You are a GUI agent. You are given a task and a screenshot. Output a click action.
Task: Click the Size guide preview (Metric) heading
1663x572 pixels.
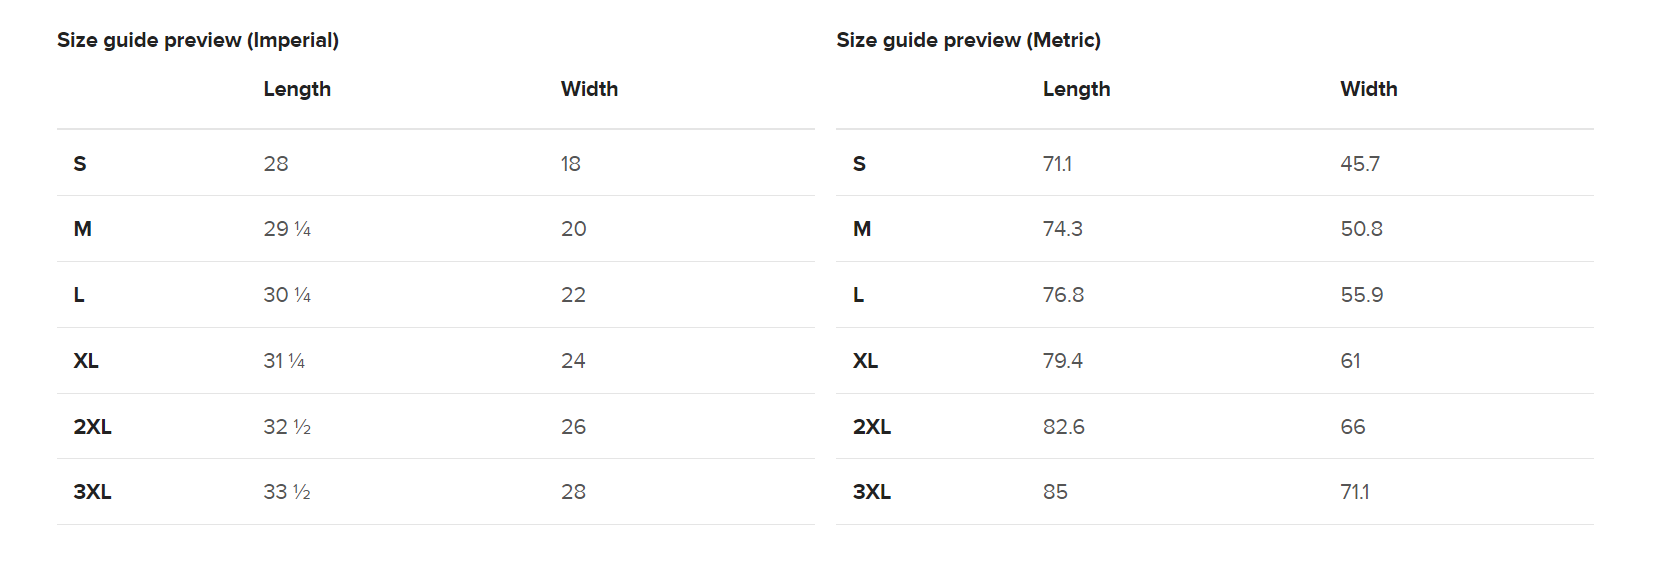(x=968, y=40)
